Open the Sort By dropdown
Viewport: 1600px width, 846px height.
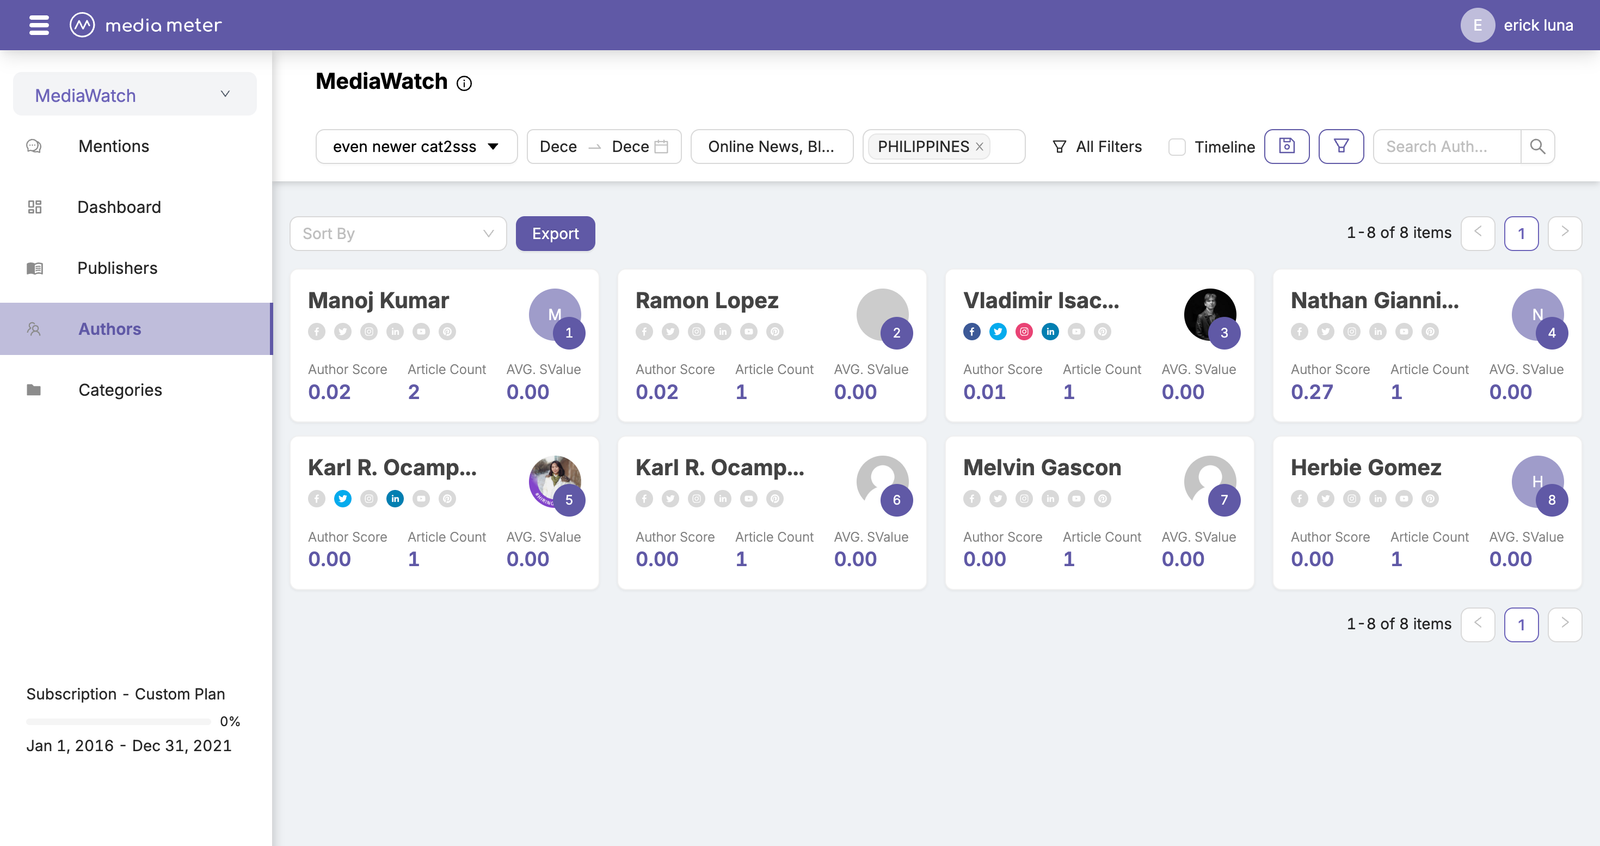398,233
